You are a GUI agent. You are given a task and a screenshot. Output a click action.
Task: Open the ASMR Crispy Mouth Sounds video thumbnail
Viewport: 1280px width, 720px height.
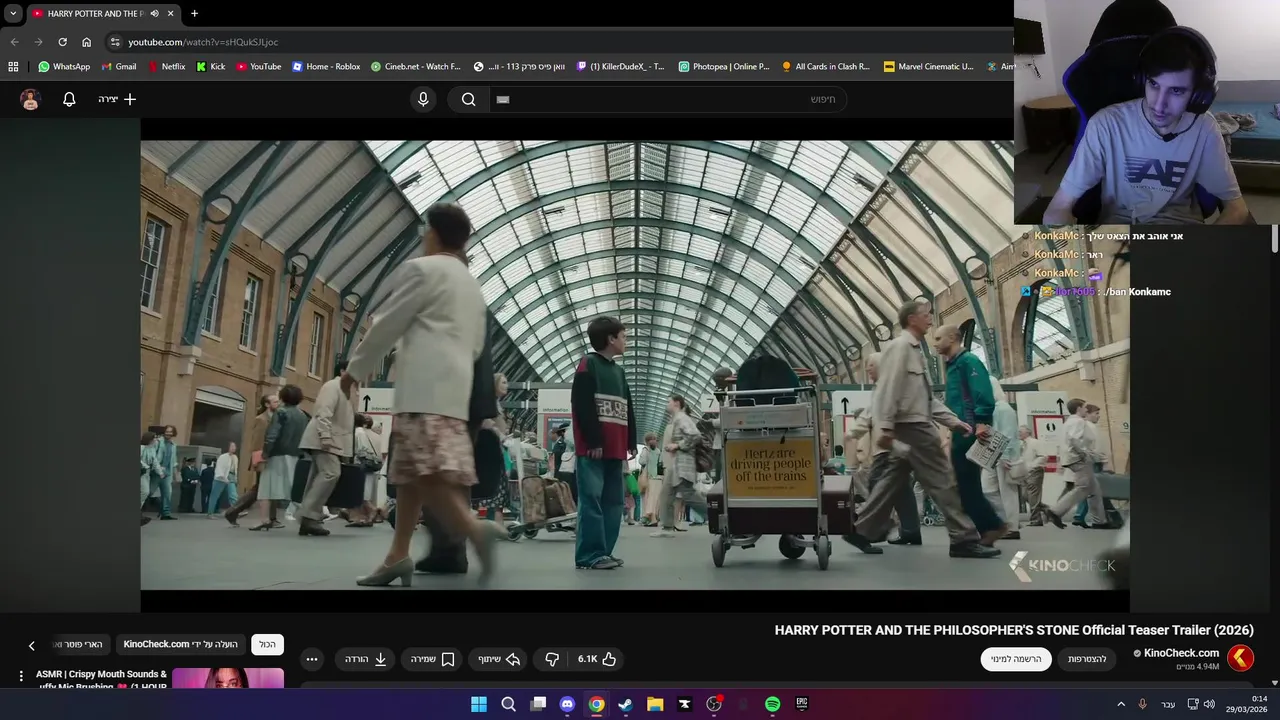pos(228,678)
